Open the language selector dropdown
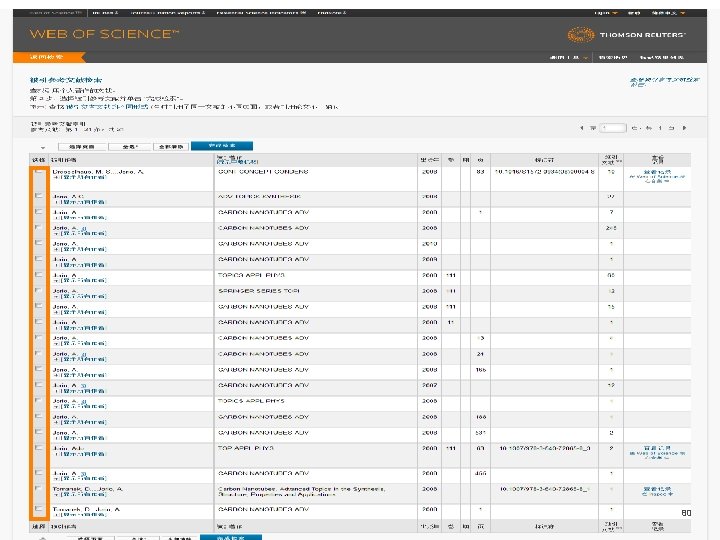 click(x=668, y=13)
